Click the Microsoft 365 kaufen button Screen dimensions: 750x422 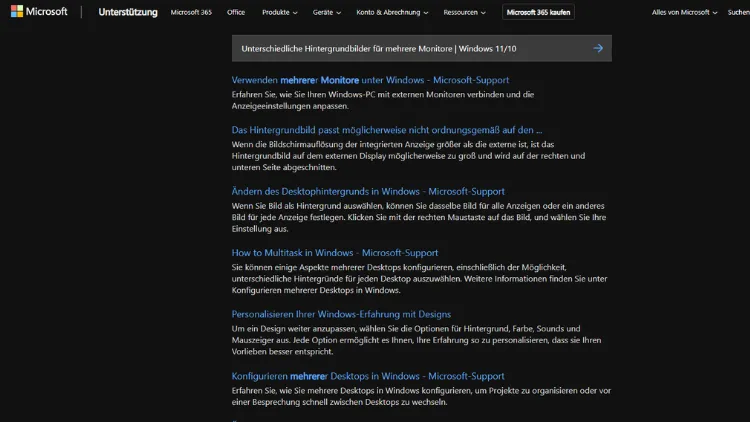[538, 12]
